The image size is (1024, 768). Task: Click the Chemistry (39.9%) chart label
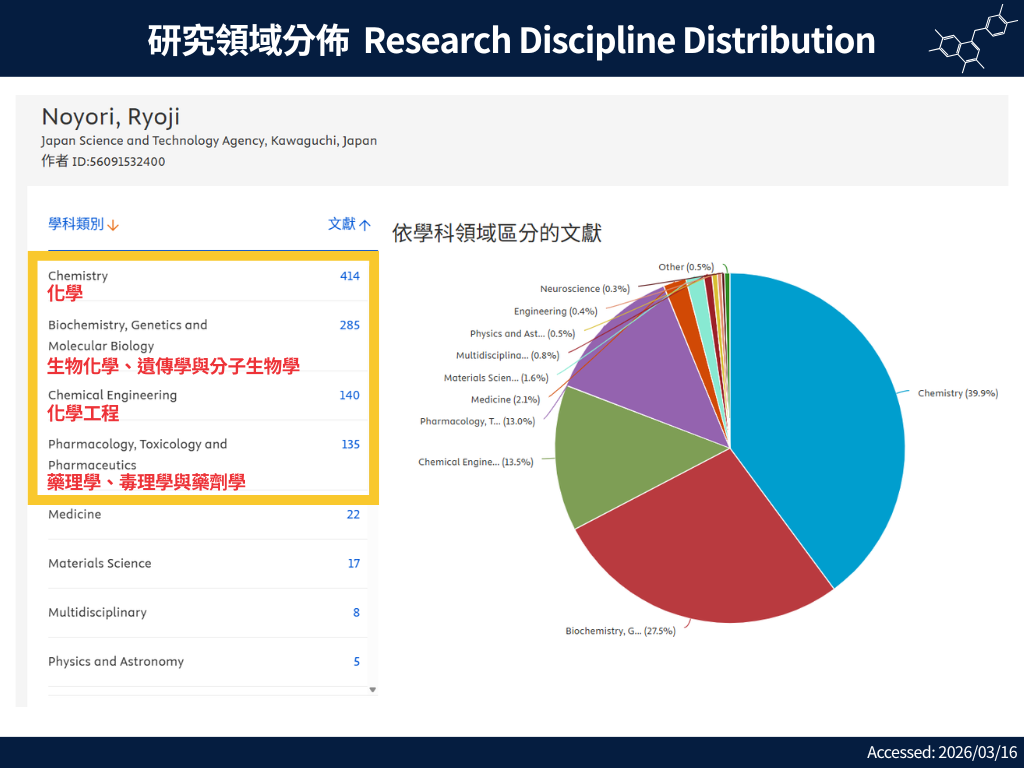pos(957,393)
